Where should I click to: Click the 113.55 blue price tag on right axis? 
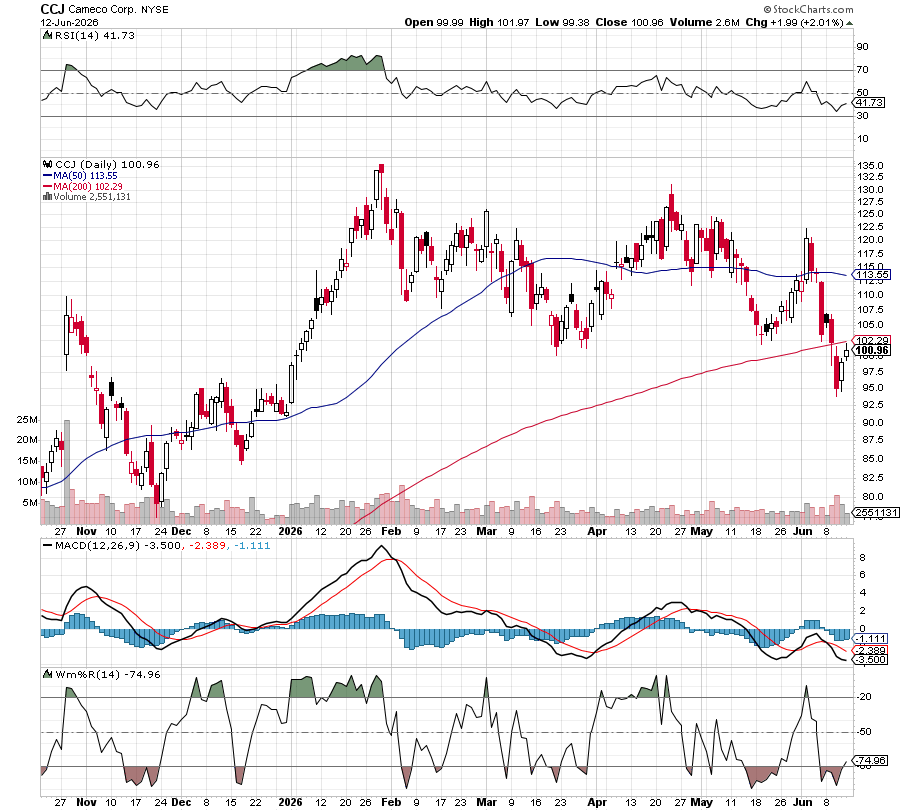tap(872, 275)
